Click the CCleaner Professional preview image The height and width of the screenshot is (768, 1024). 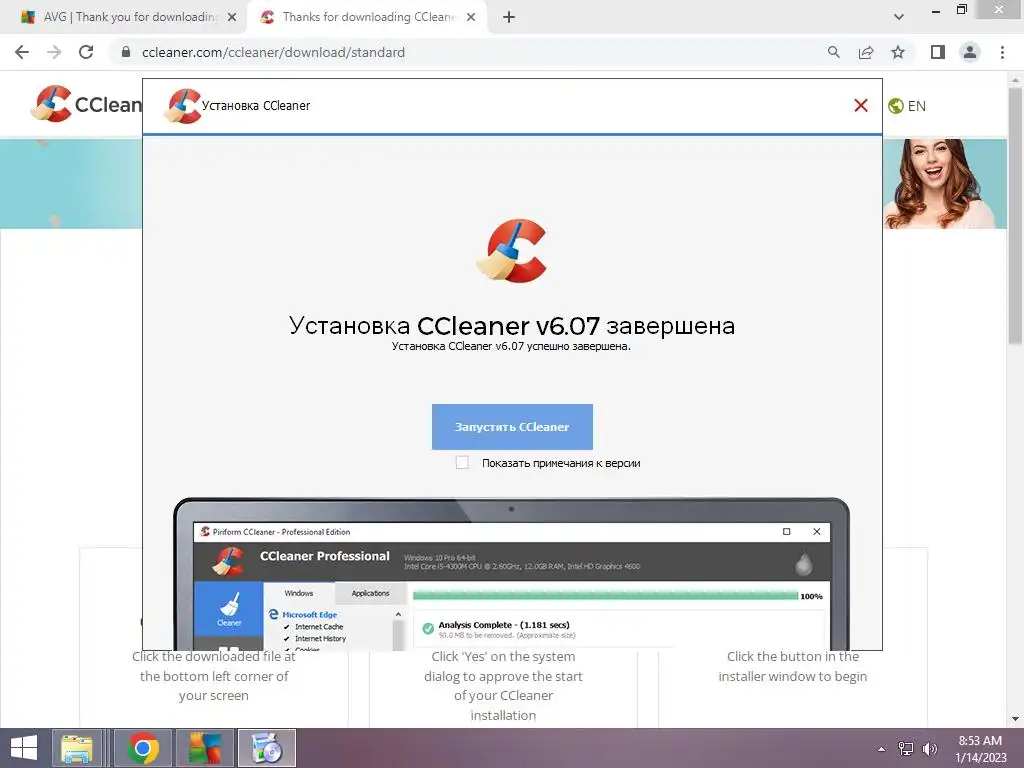point(511,574)
